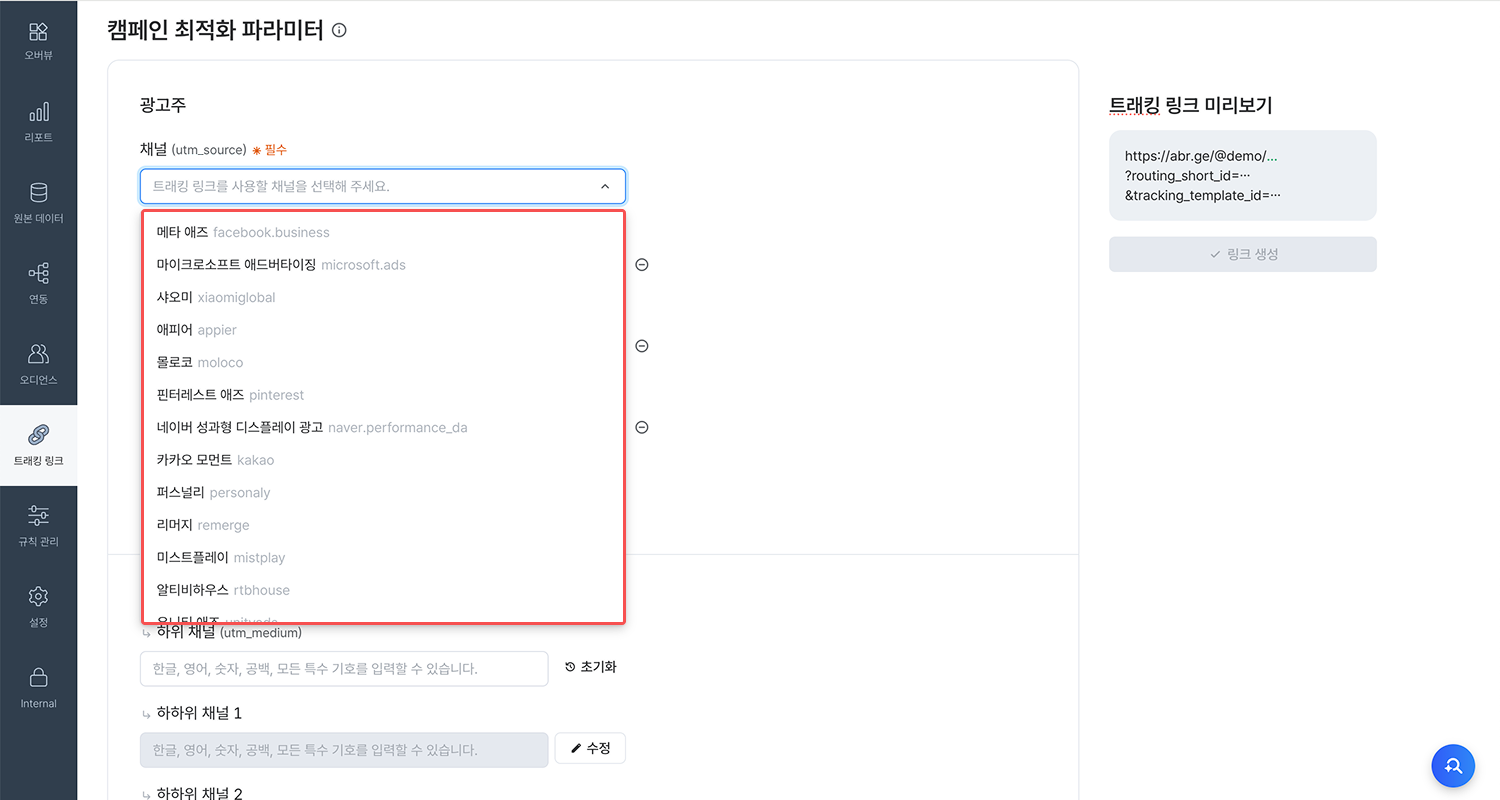Image resolution: width=1500 pixels, height=800 pixels.
Task: Click the 트래킹 링크 미리보기 heading
Action: [1191, 105]
